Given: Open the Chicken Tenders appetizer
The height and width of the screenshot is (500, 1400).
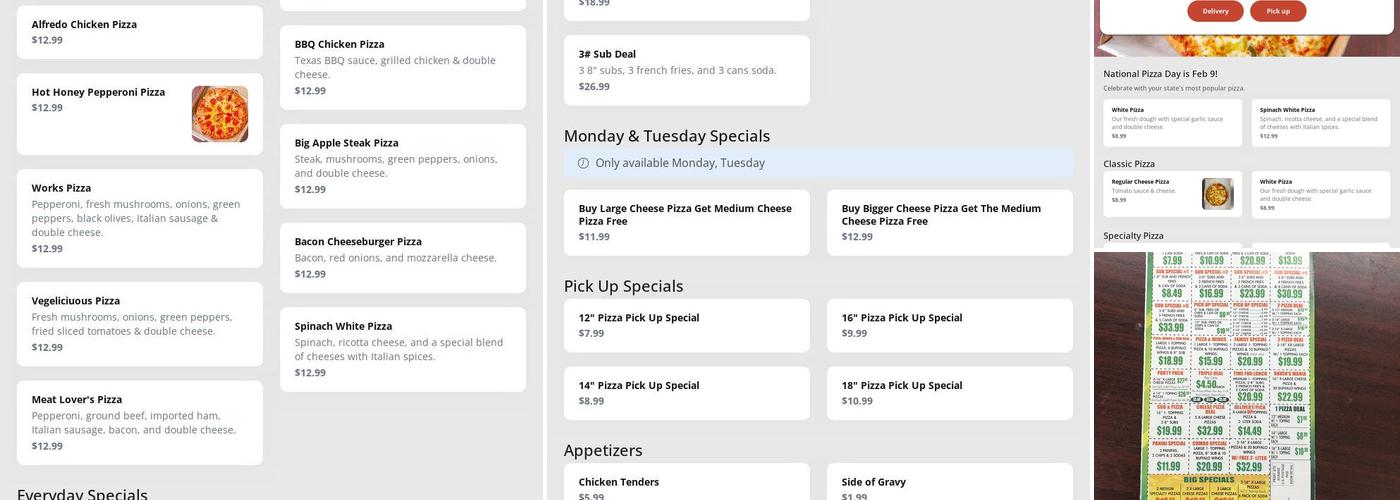Looking at the screenshot, I should coord(686,483).
